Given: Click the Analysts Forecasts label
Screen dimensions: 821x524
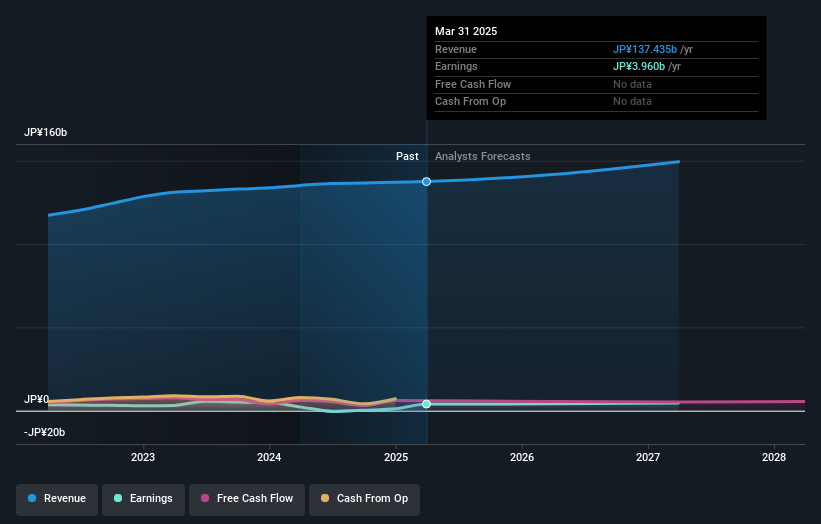Looking at the screenshot, I should [x=483, y=157].
